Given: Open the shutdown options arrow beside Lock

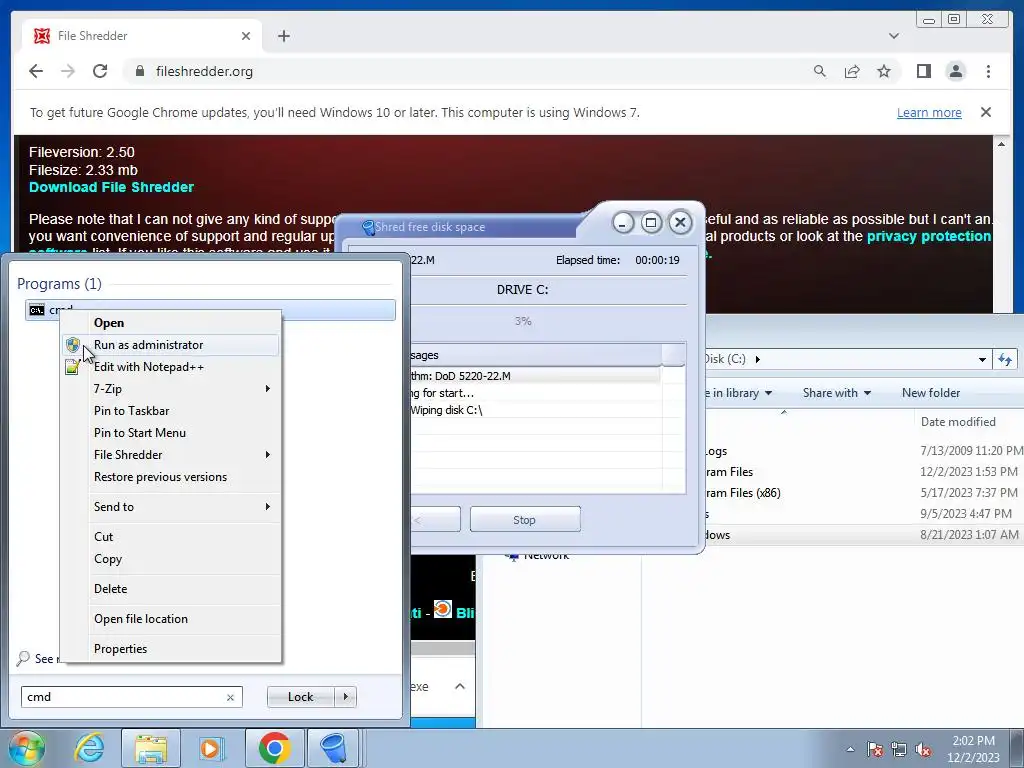Looking at the screenshot, I should [345, 697].
